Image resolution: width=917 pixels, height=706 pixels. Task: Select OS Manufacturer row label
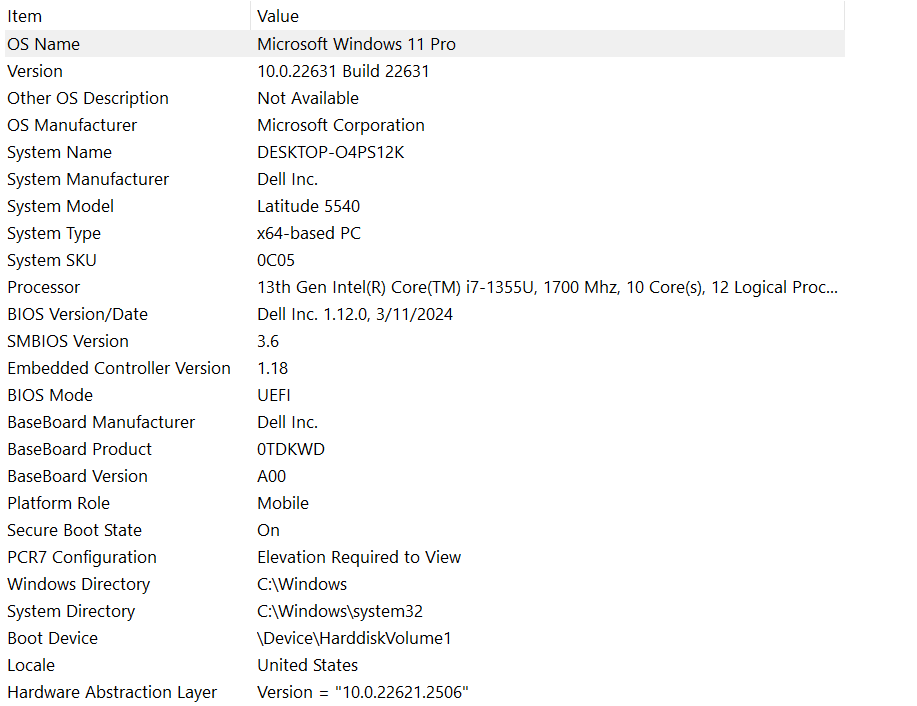pos(72,125)
